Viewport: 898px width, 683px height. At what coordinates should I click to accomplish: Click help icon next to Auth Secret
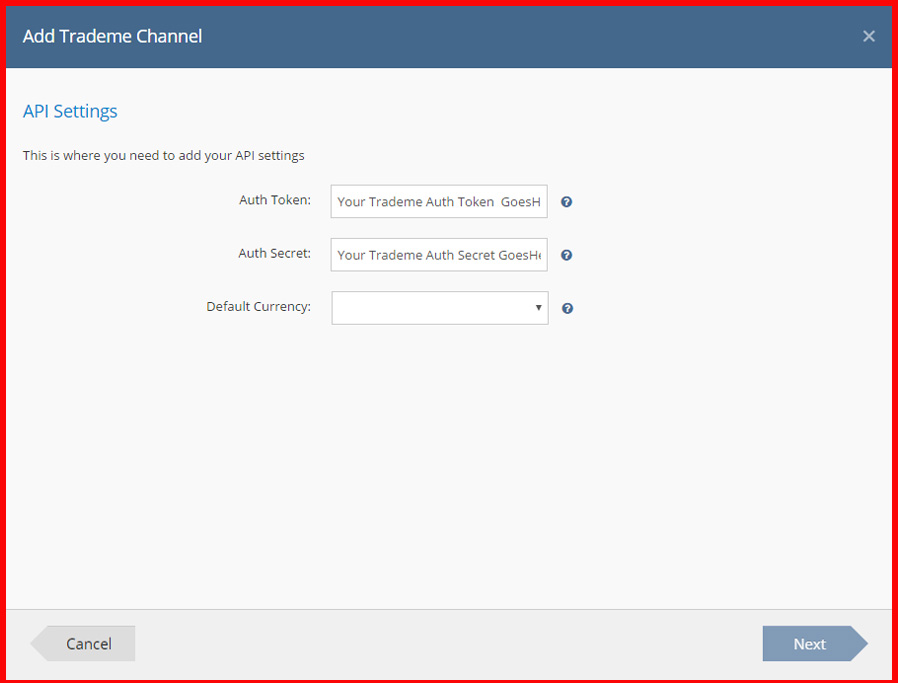[x=566, y=255]
